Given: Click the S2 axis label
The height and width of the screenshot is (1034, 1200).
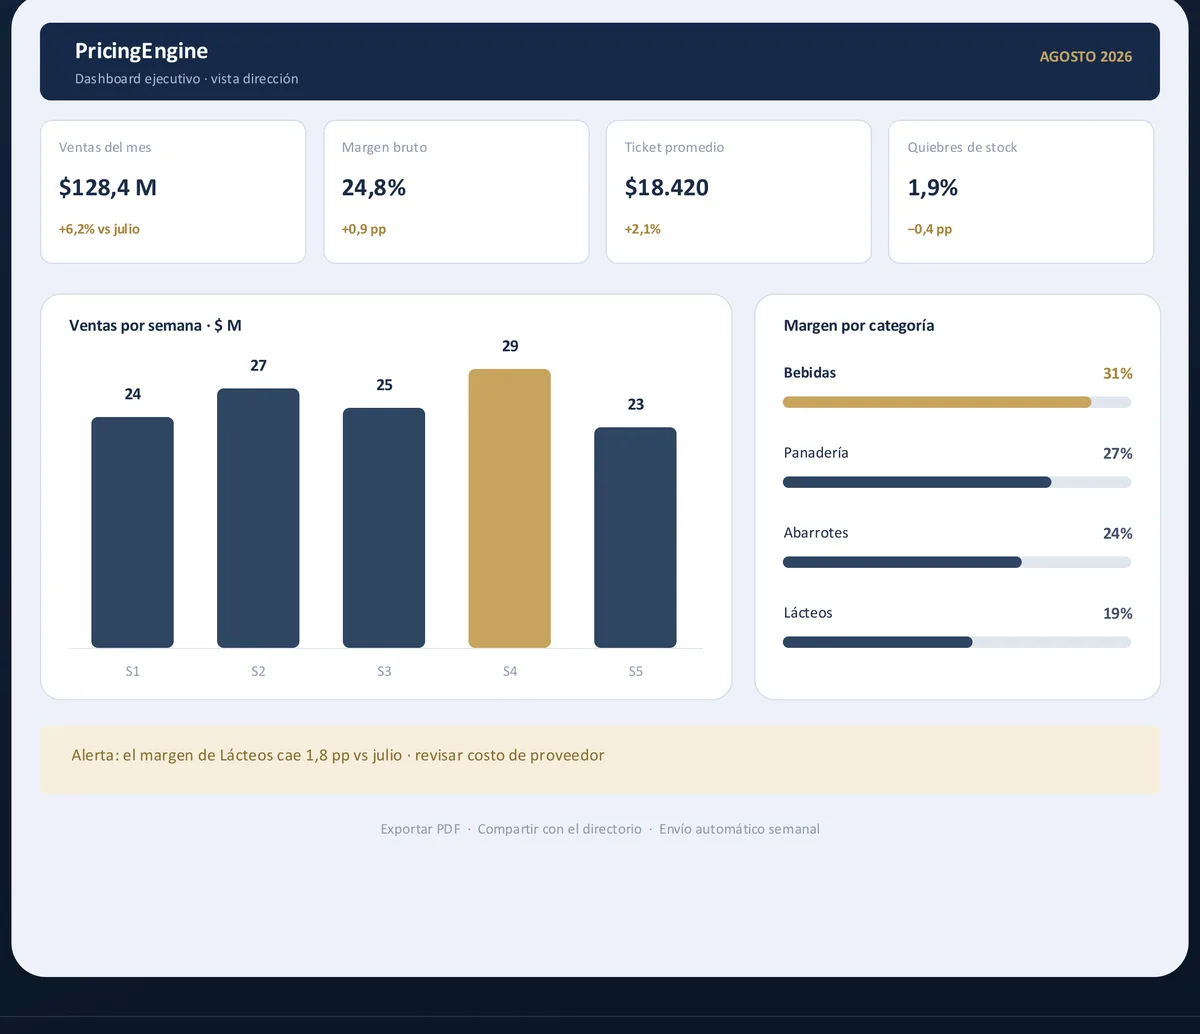Looking at the screenshot, I should coord(258,672).
